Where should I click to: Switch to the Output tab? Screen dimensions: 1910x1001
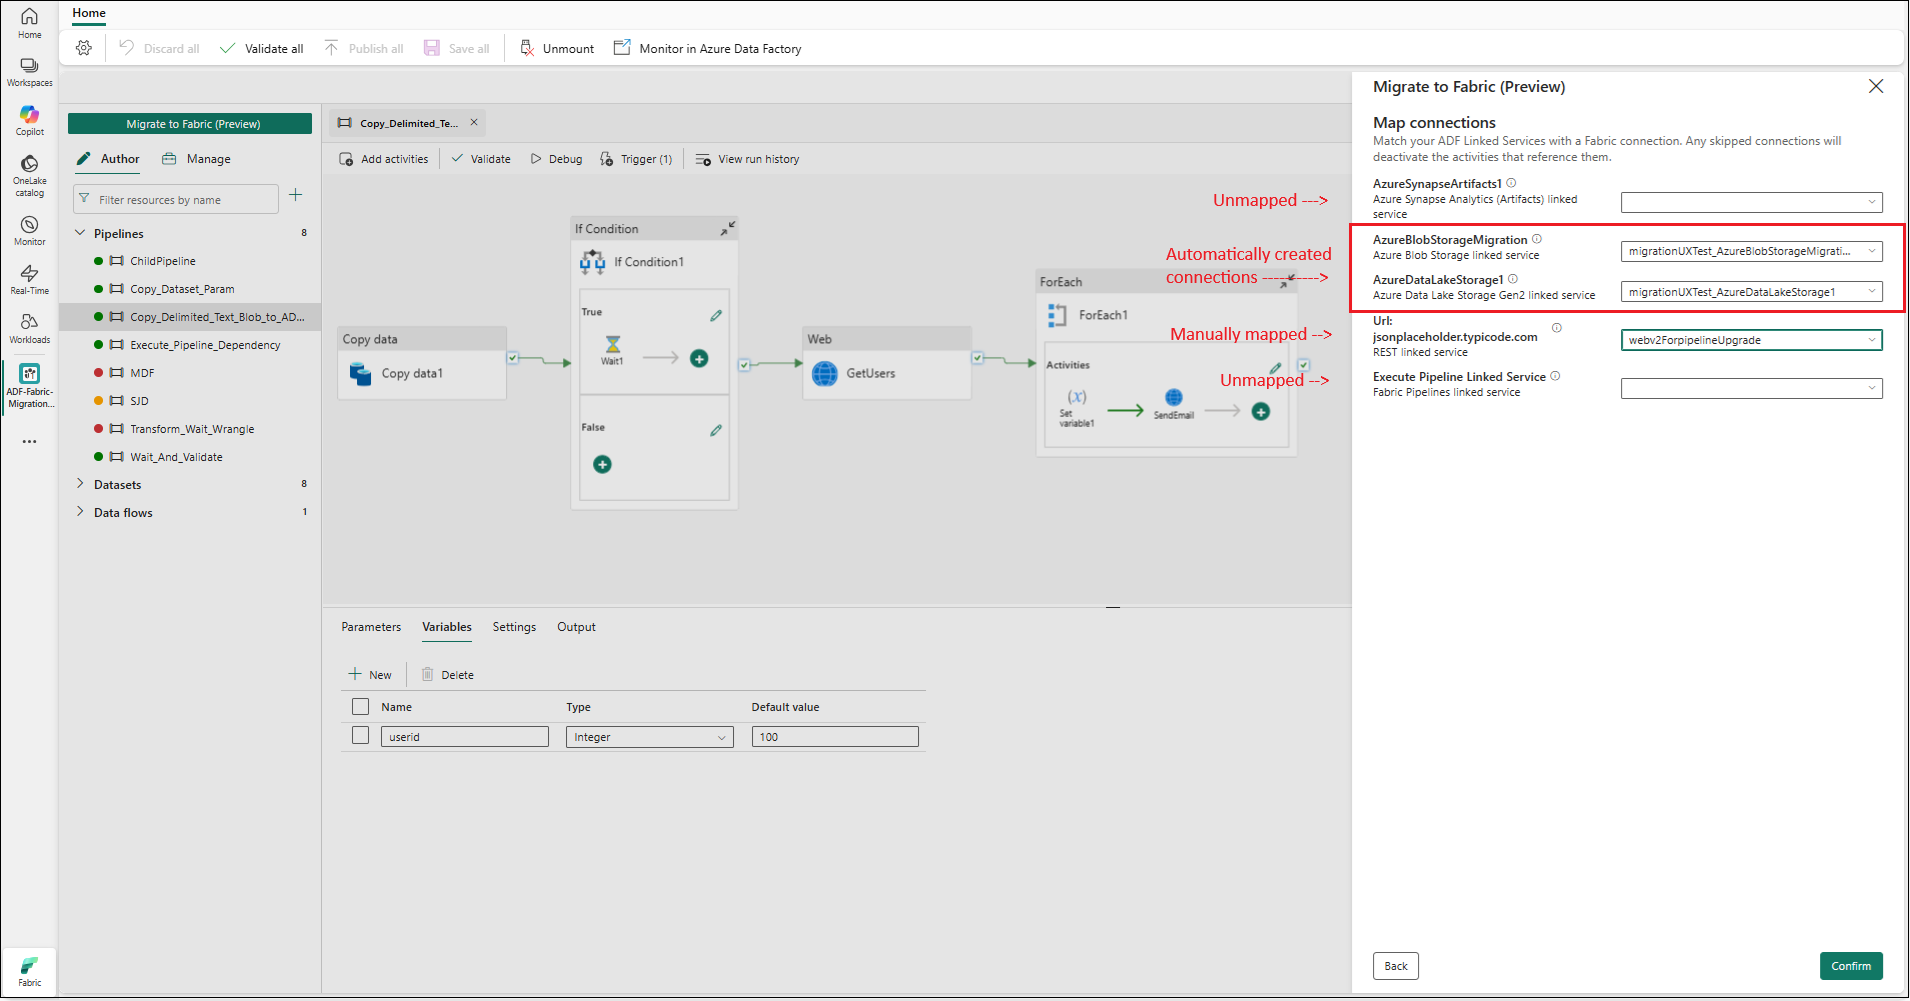576,627
